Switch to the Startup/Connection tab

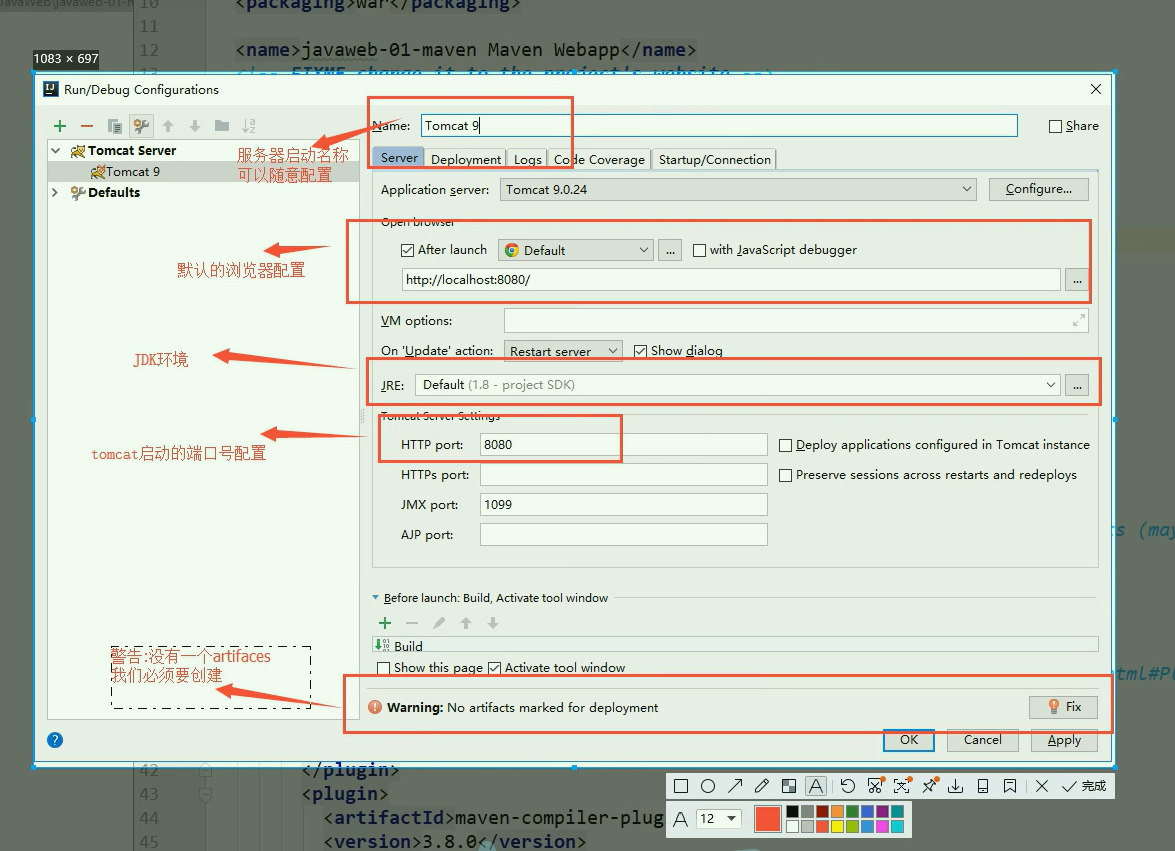pos(715,160)
